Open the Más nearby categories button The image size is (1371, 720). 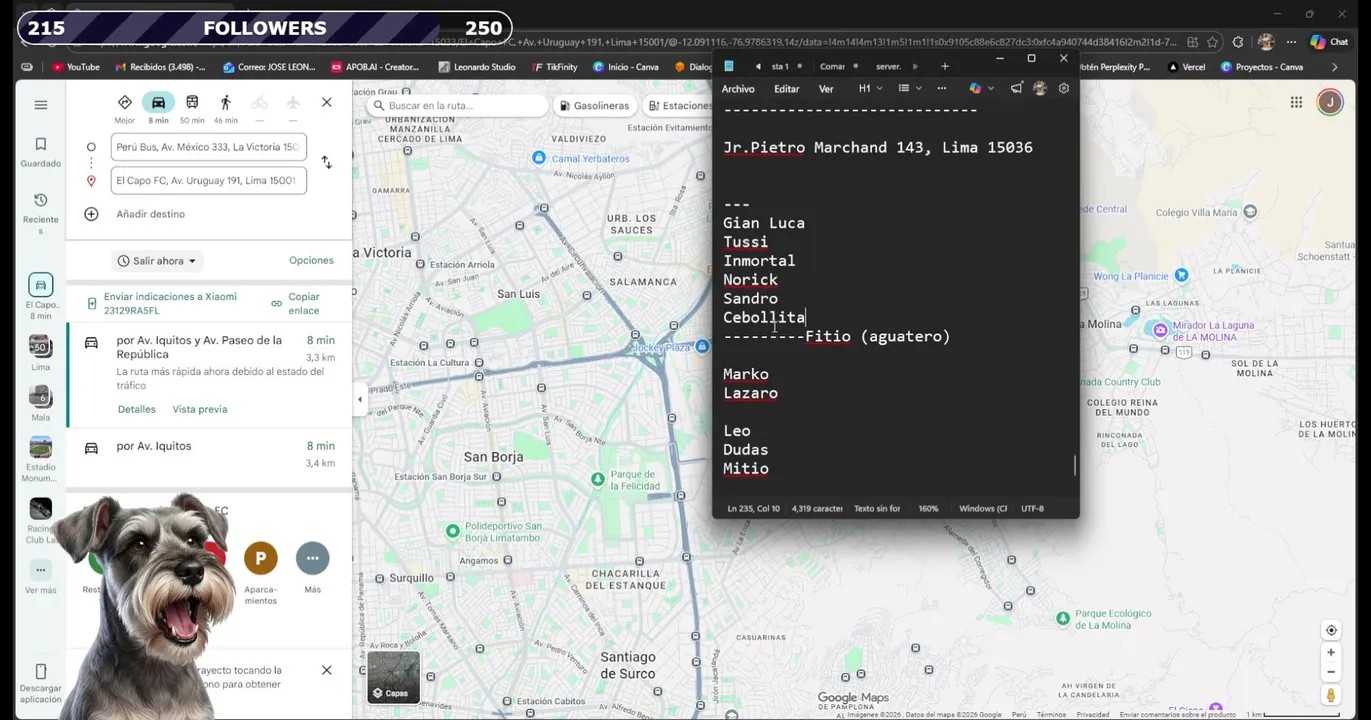pos(312,568)
